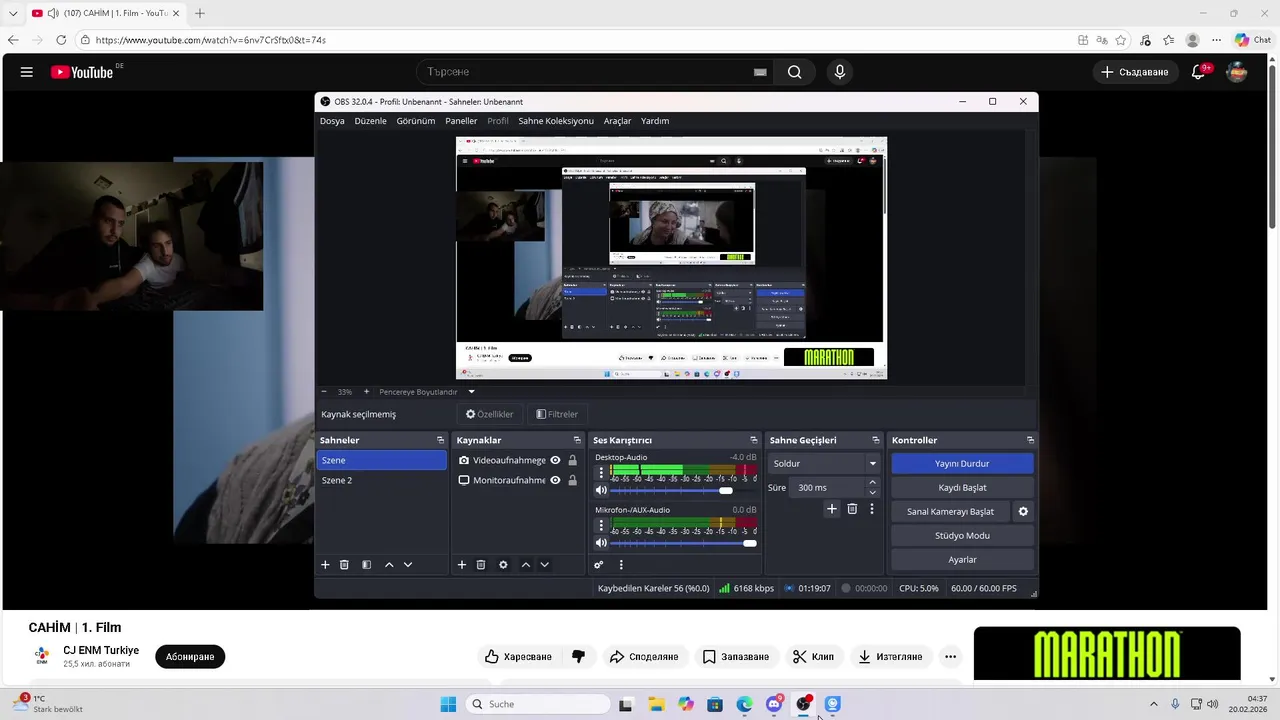Open source properties gear in Kaynaklar toolbar
This screenshot has height=720, width=1280.
503,565
